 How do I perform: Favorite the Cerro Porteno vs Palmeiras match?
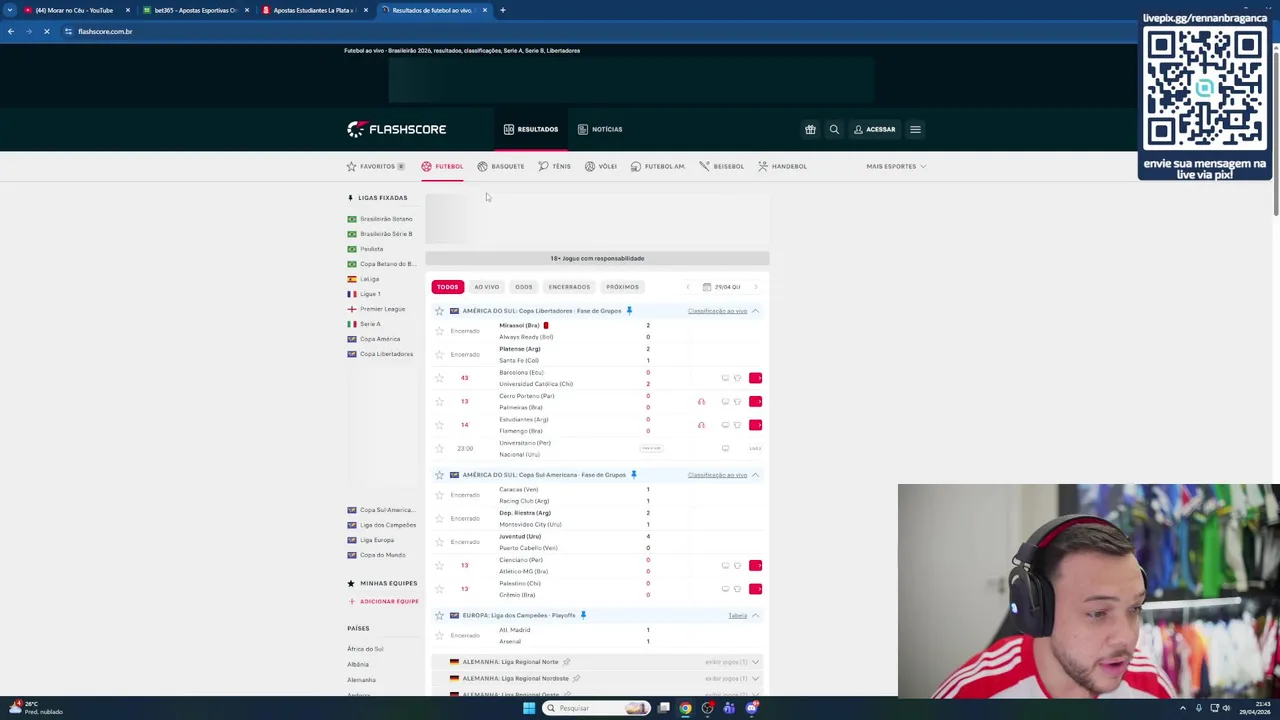pyautogui.click(x=439, y=401)
